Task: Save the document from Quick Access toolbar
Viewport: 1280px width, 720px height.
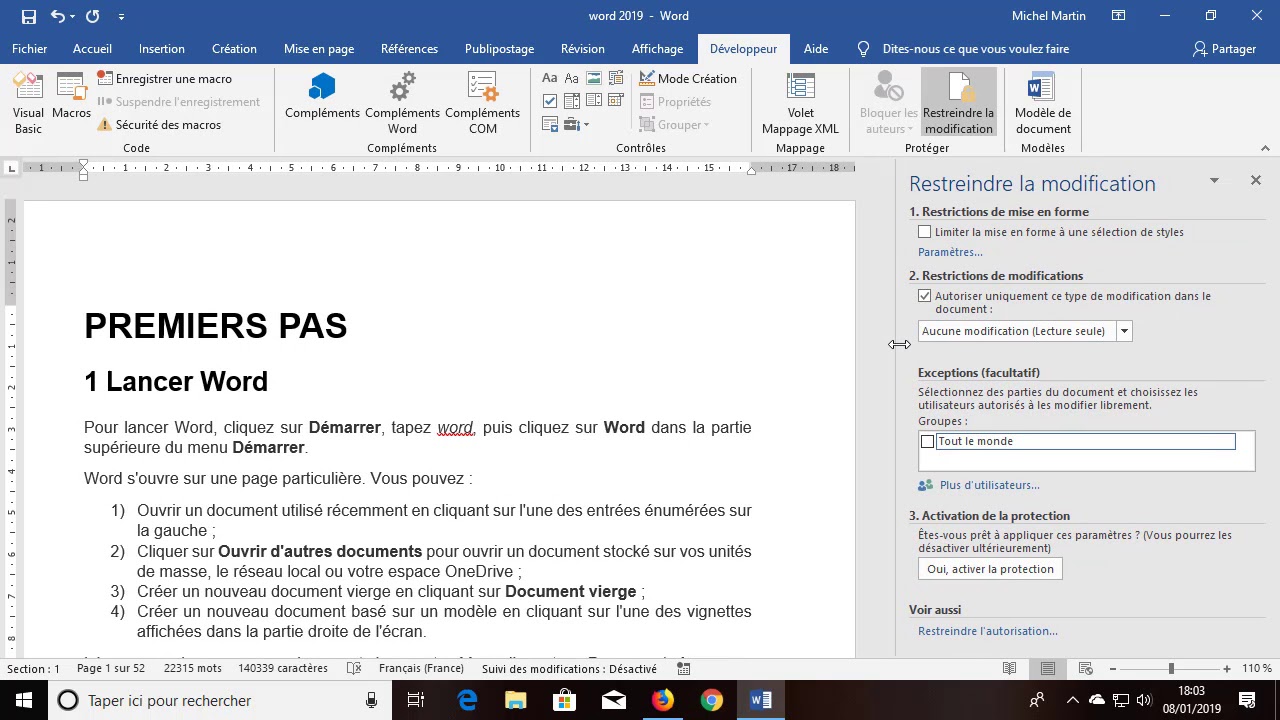Action: tap(29, 16)
